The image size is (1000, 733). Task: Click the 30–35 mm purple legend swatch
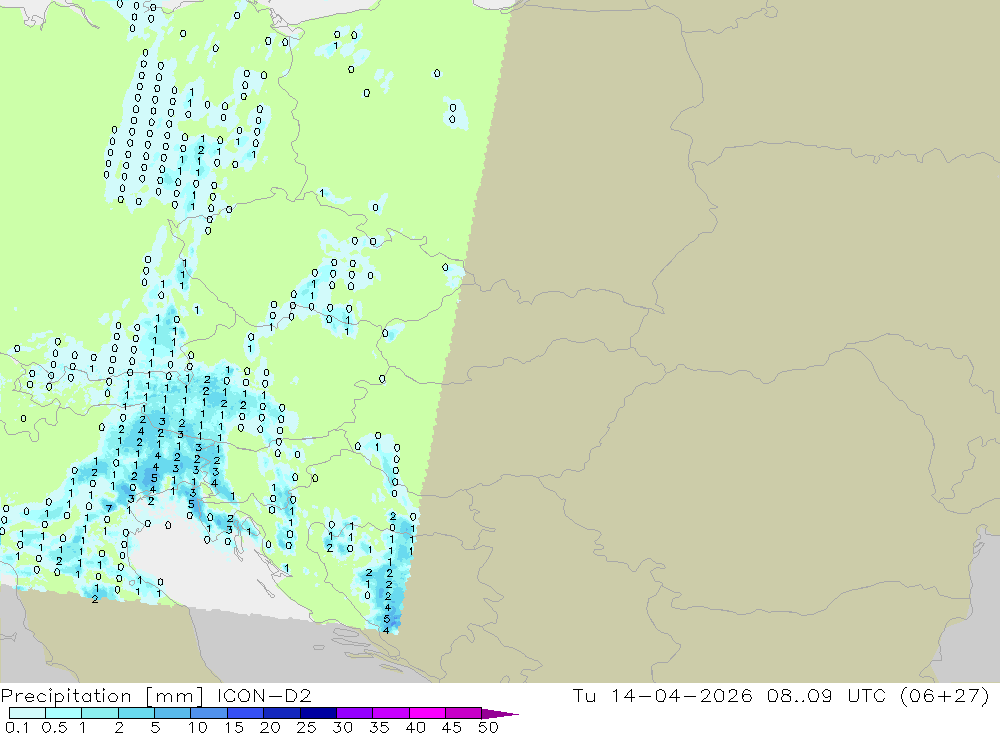click(355, 713)
